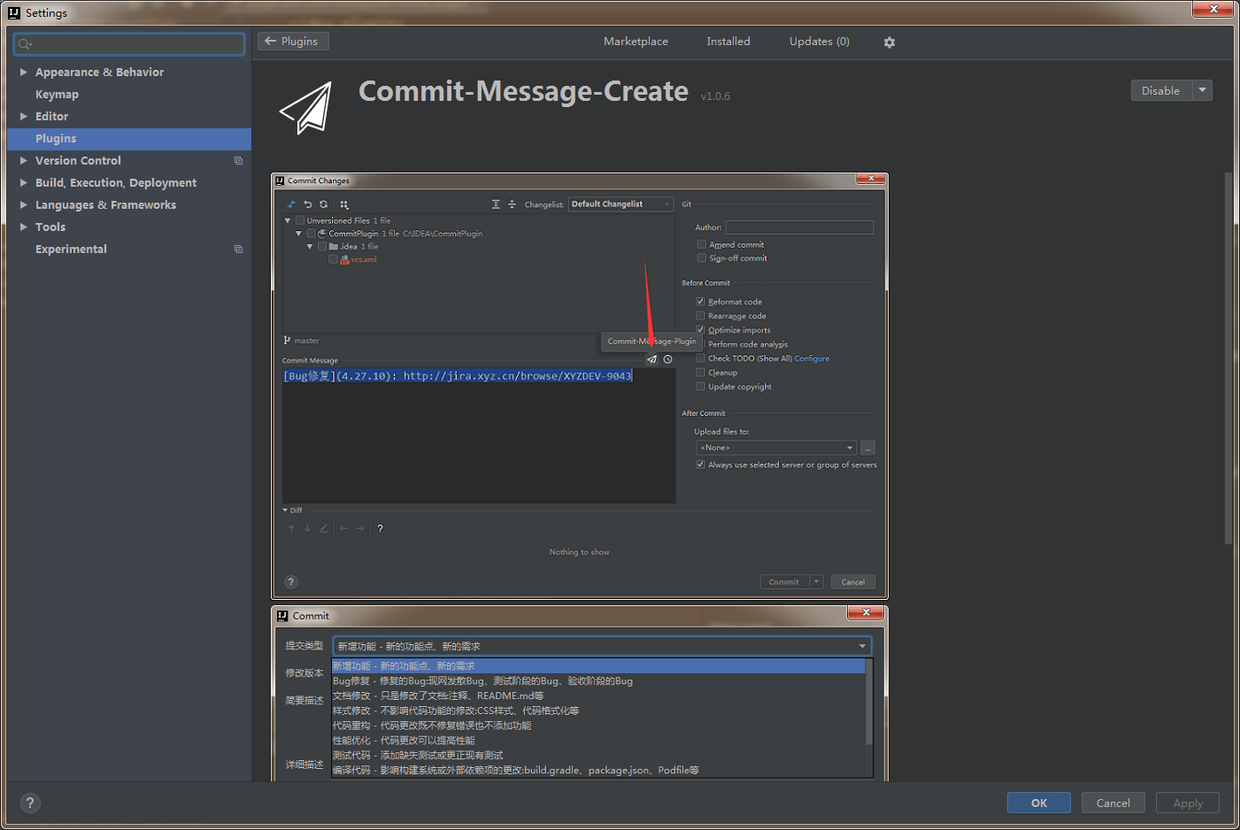Toggle Optimize imports checkbox
The width and height of the screenshot is (1240, 830).
[x=701, y=329]
